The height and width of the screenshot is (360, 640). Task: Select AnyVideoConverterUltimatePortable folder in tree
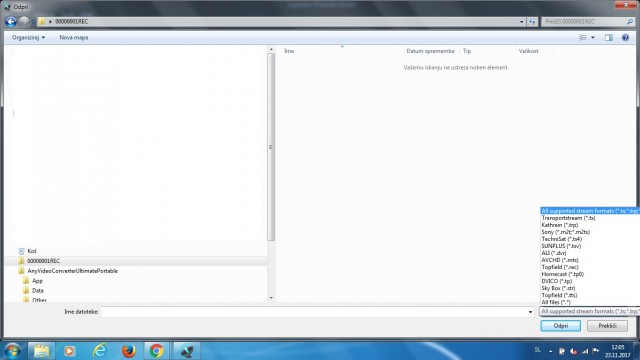[72, 271]
